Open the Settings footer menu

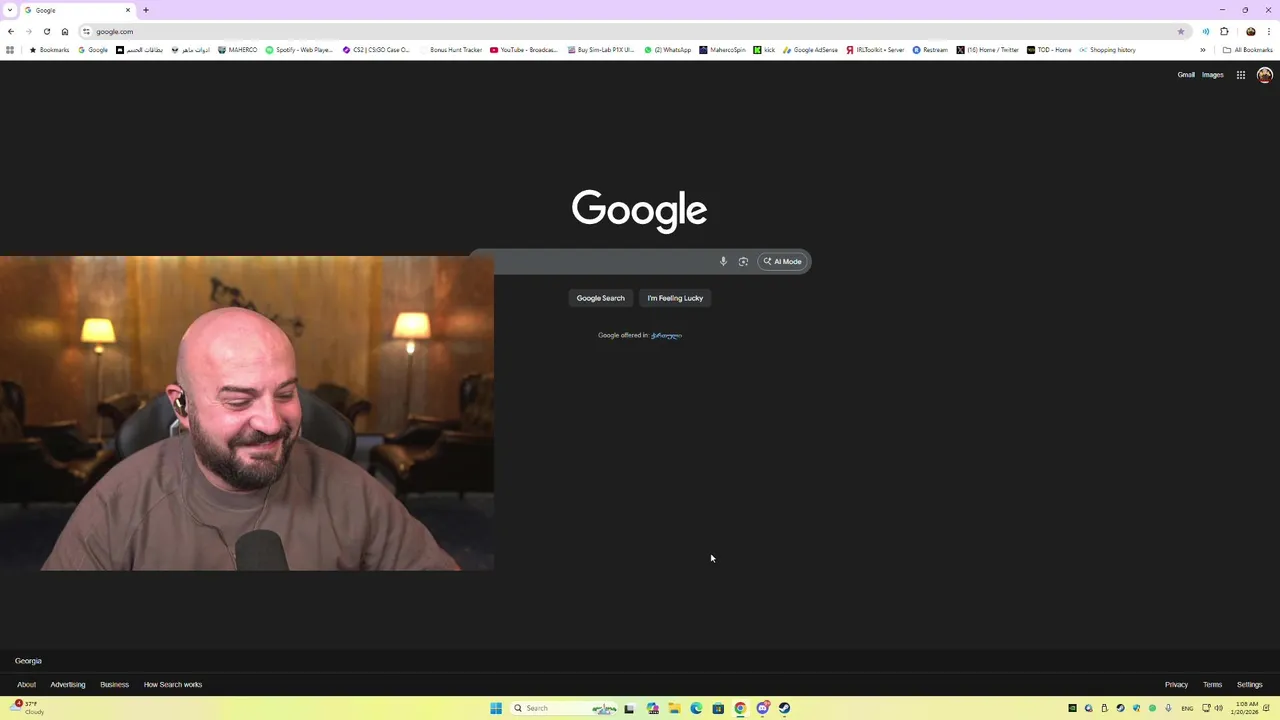click(1250, 685)
